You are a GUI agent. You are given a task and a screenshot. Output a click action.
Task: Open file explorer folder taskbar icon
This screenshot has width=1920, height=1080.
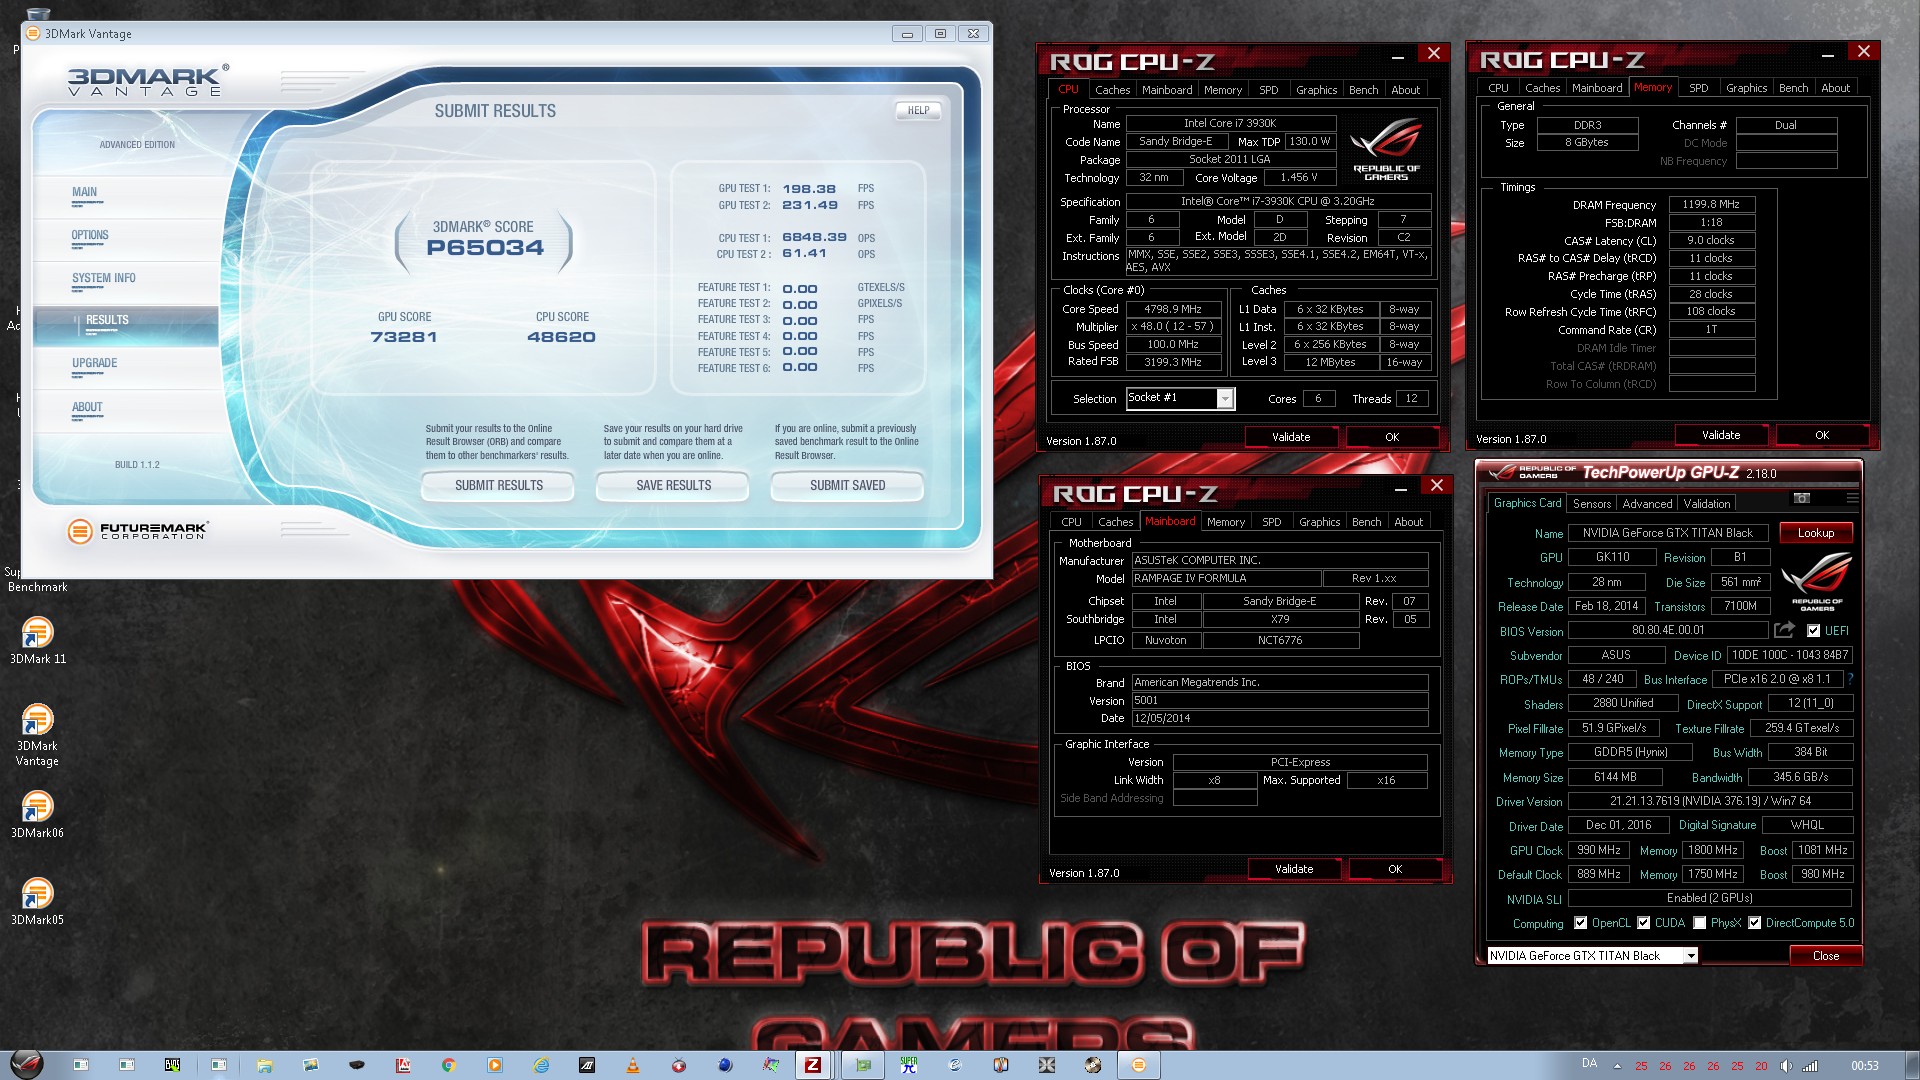click(x=264, y=1065)
